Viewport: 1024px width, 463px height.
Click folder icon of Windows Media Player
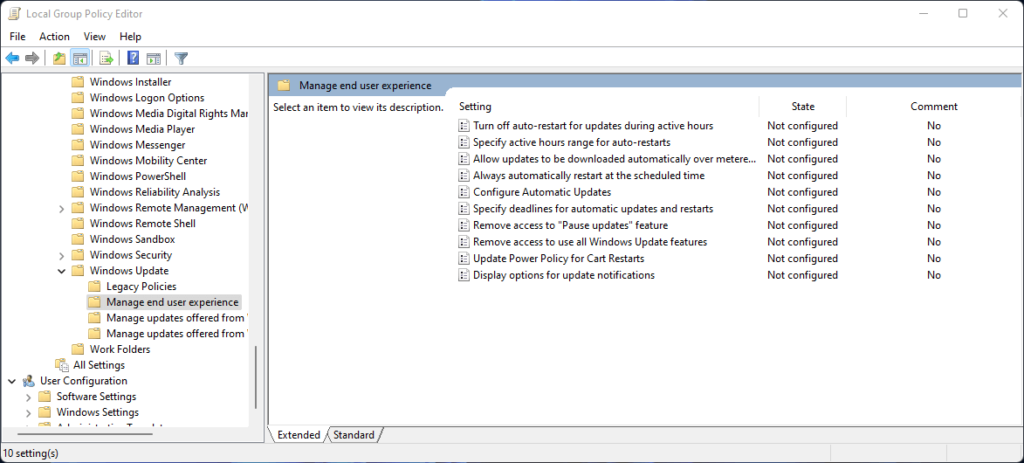tap(78, 129)
